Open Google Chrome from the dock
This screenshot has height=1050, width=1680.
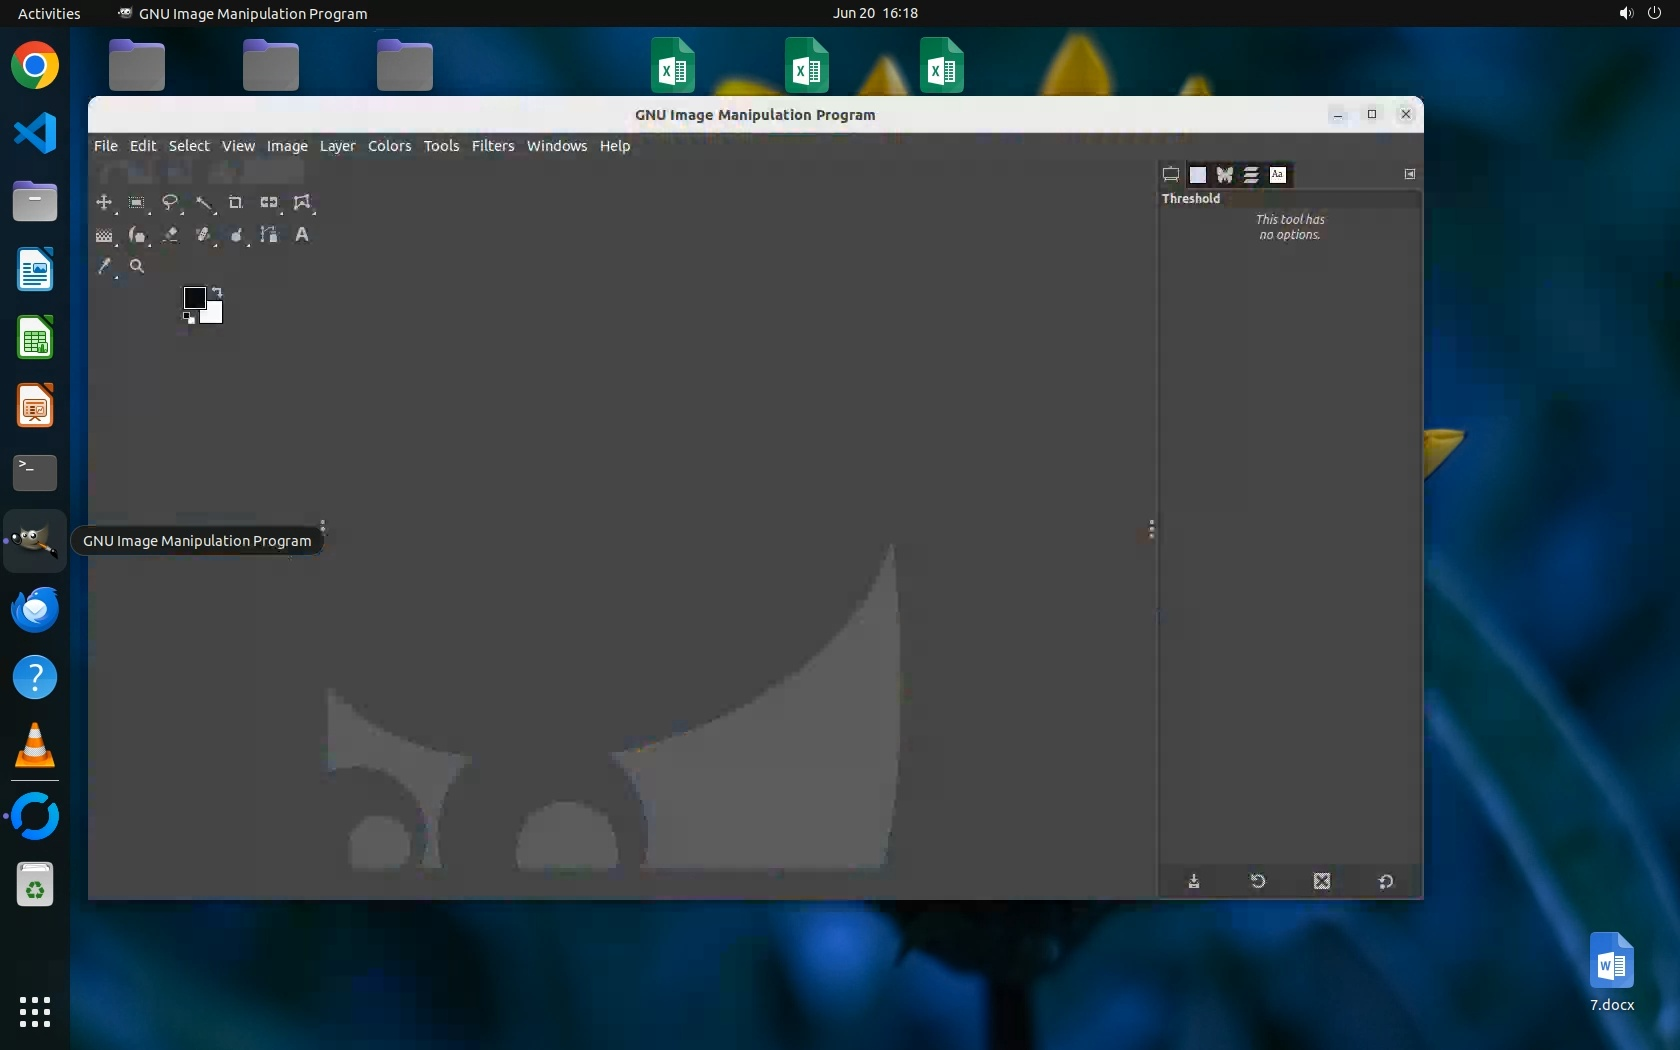click(35, 66)
